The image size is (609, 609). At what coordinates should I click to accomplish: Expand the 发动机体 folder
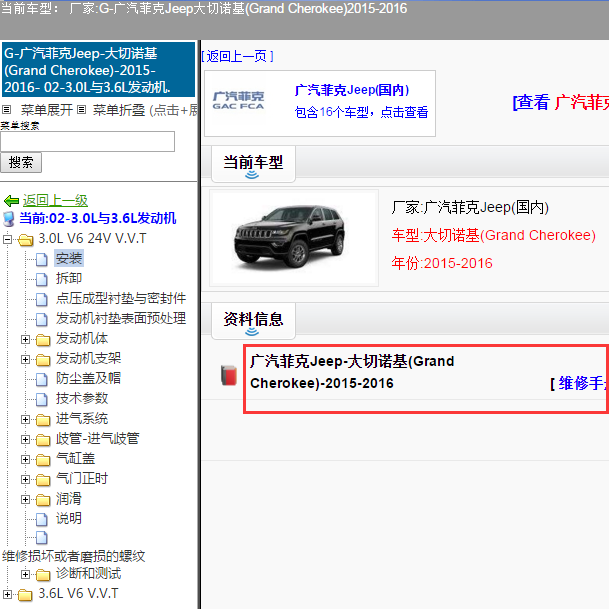25,340
